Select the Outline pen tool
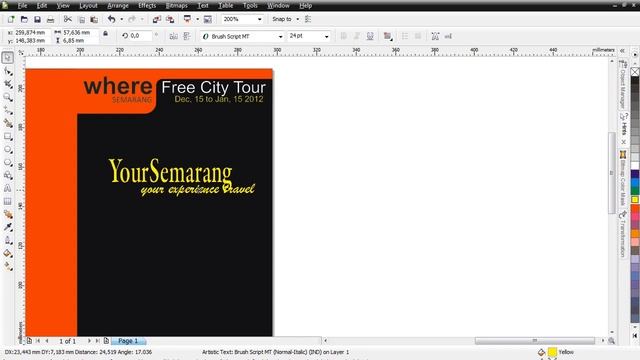The width and height of the screenshot is (640, 360). coord(8,240)
